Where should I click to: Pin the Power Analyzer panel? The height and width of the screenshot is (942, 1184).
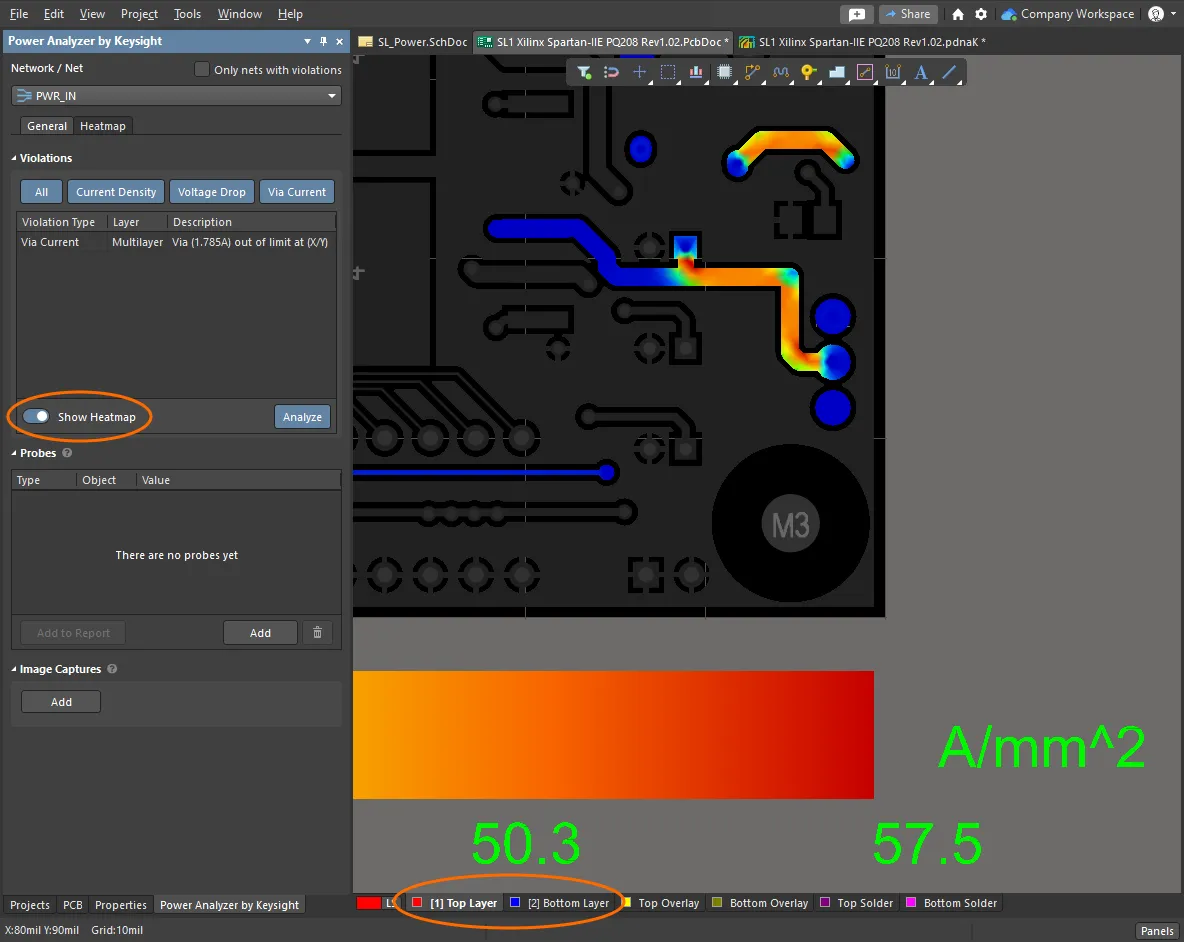[x=323, y=41]
